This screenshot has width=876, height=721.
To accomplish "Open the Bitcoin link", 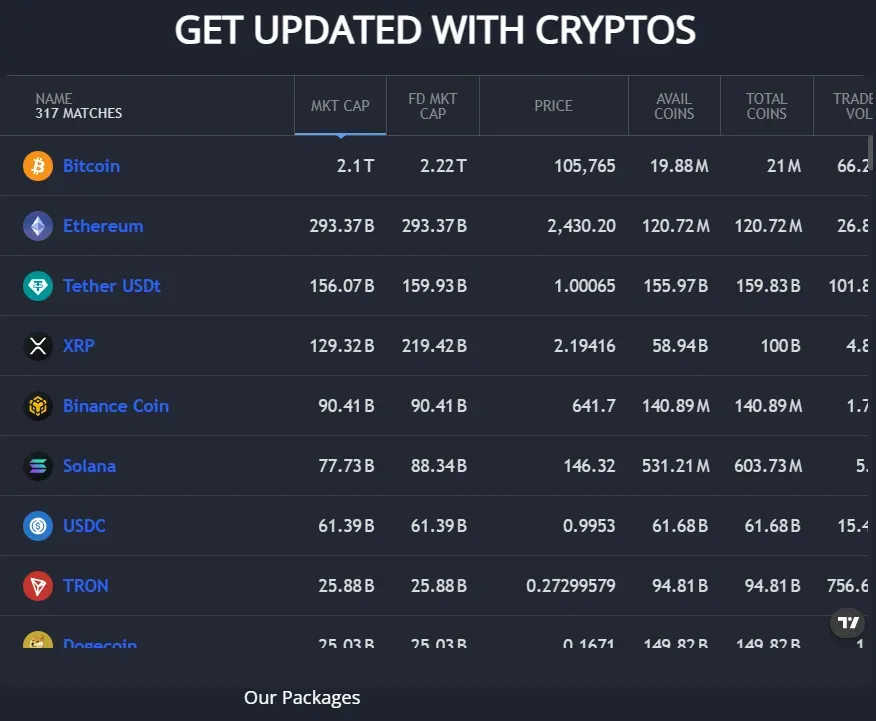I will [91, 166].
